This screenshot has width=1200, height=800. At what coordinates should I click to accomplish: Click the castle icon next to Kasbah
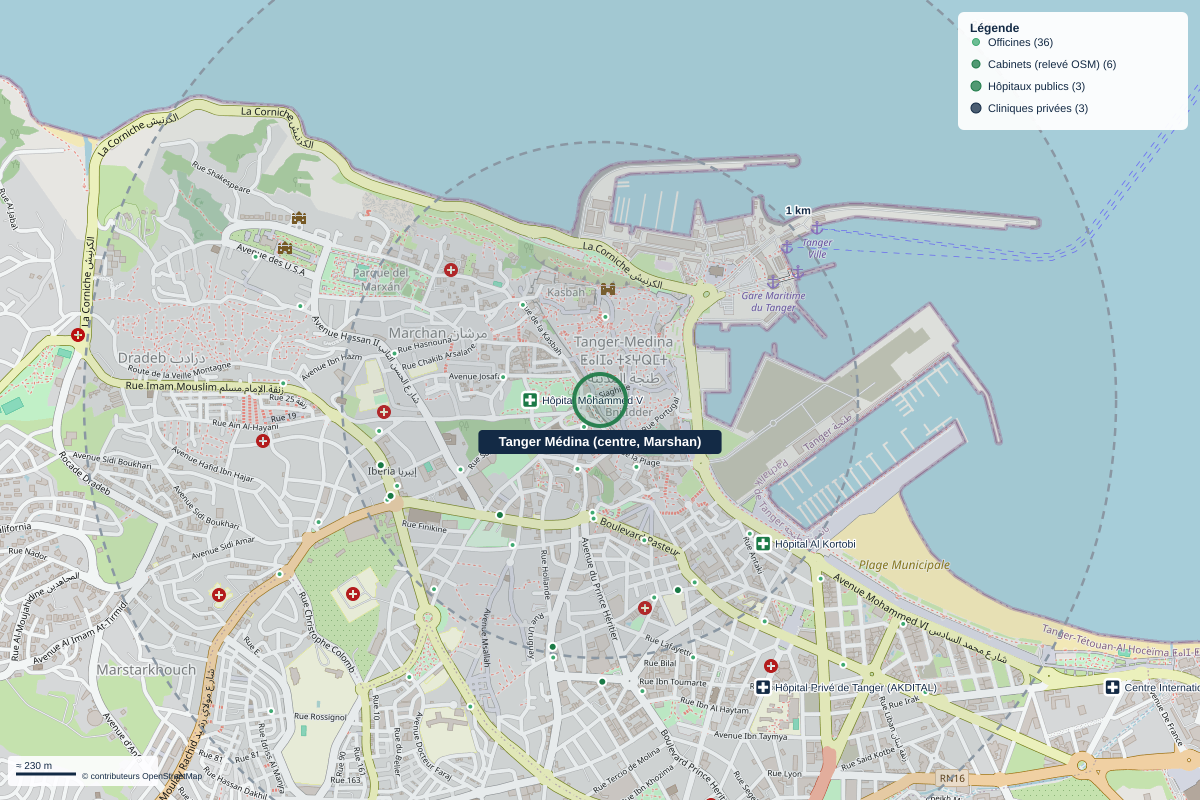(x=608, y=289)
